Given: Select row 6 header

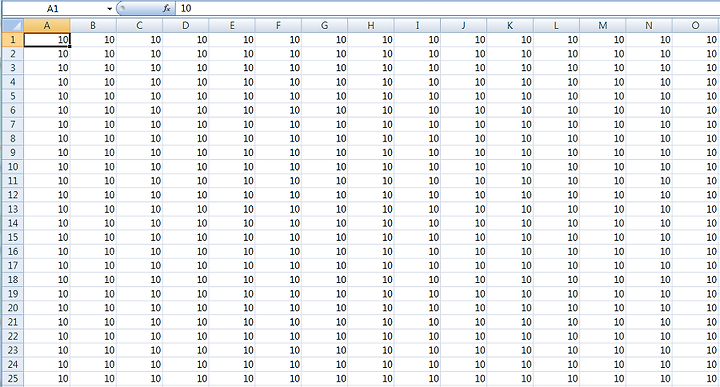Looking at the screenshot, I should pyautogui.click(x=13, y=110).
